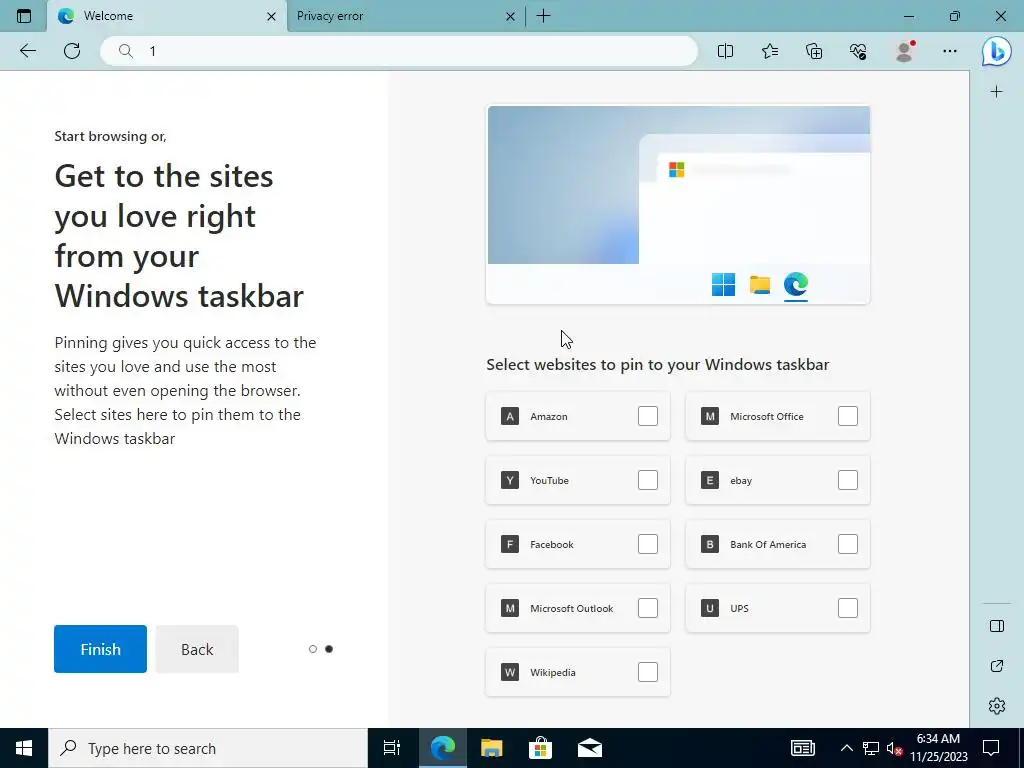Screen dimensions: 1024x768
Task: Show hidden system tray icons
Action: 846,748
